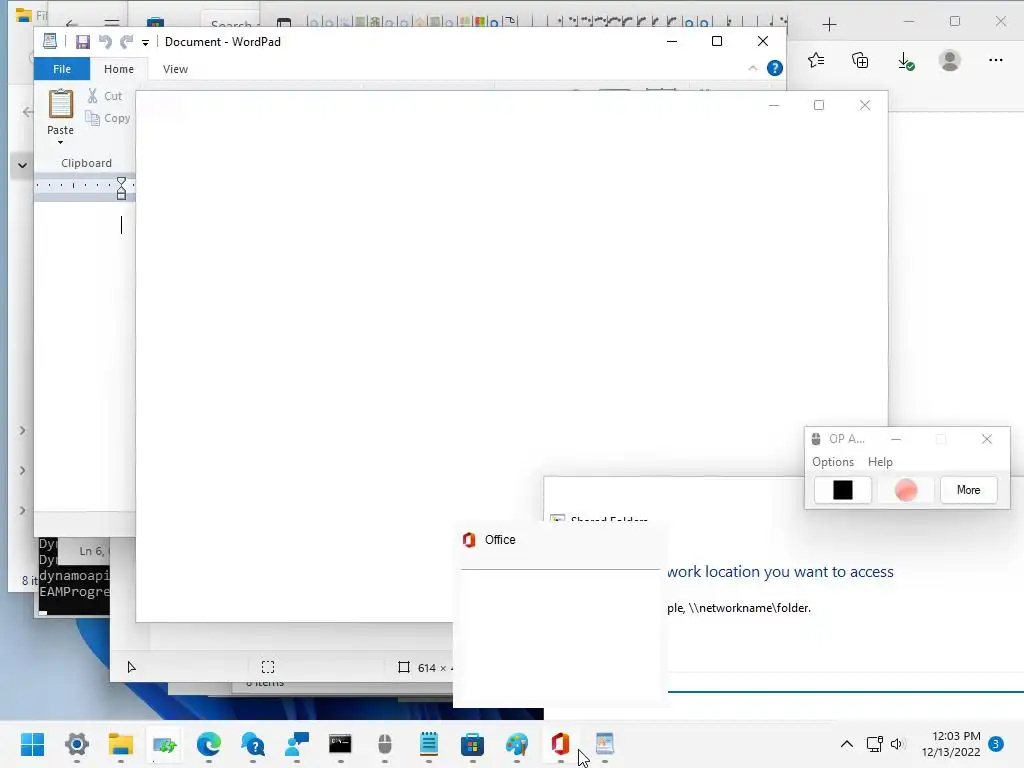Image resolution: width=1024 pixels, height=768 pixels.
Task: Open volume icon in system tray
Action: click(897, 744)
